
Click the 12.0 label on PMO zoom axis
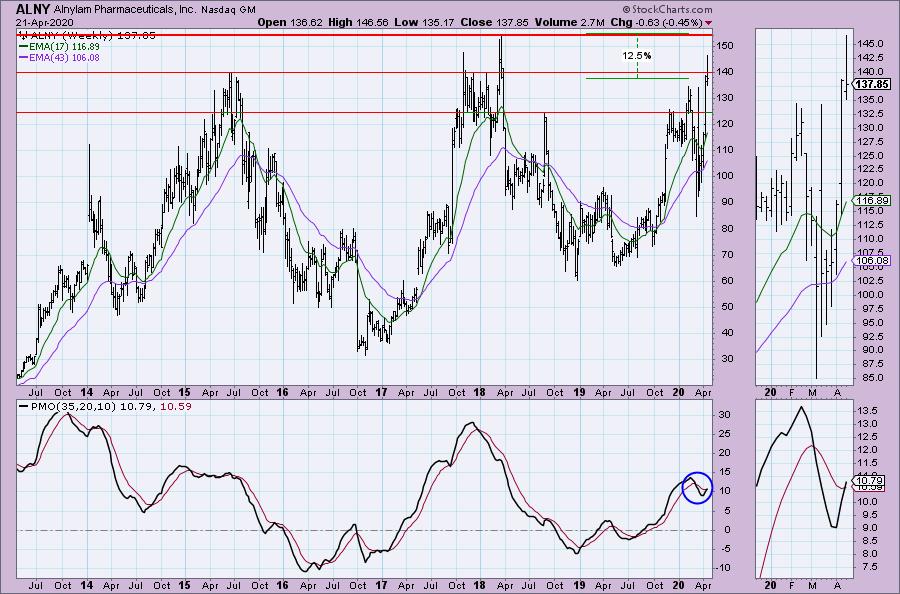click(868, 449)
